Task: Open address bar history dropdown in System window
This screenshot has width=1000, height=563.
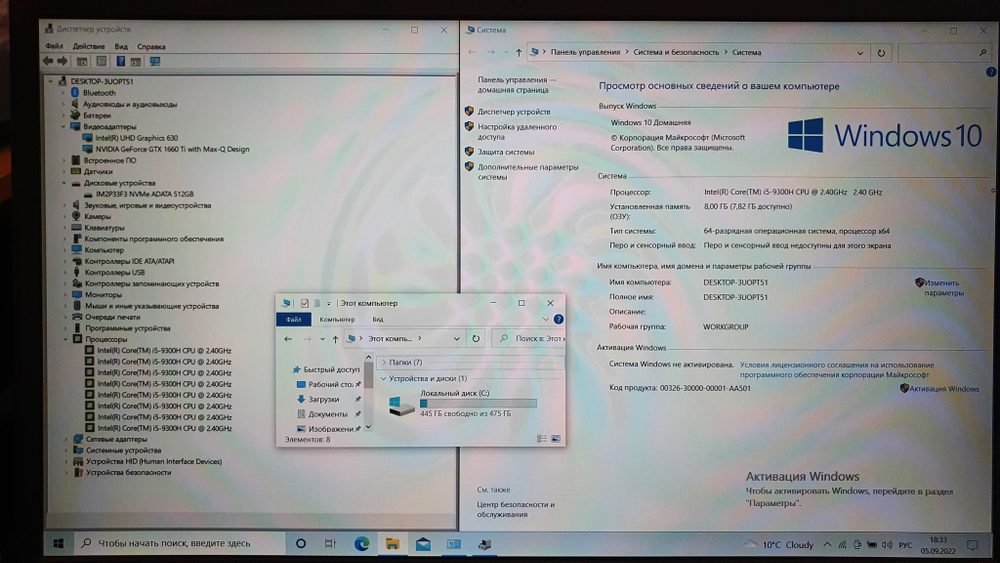Action: [860, 53]
